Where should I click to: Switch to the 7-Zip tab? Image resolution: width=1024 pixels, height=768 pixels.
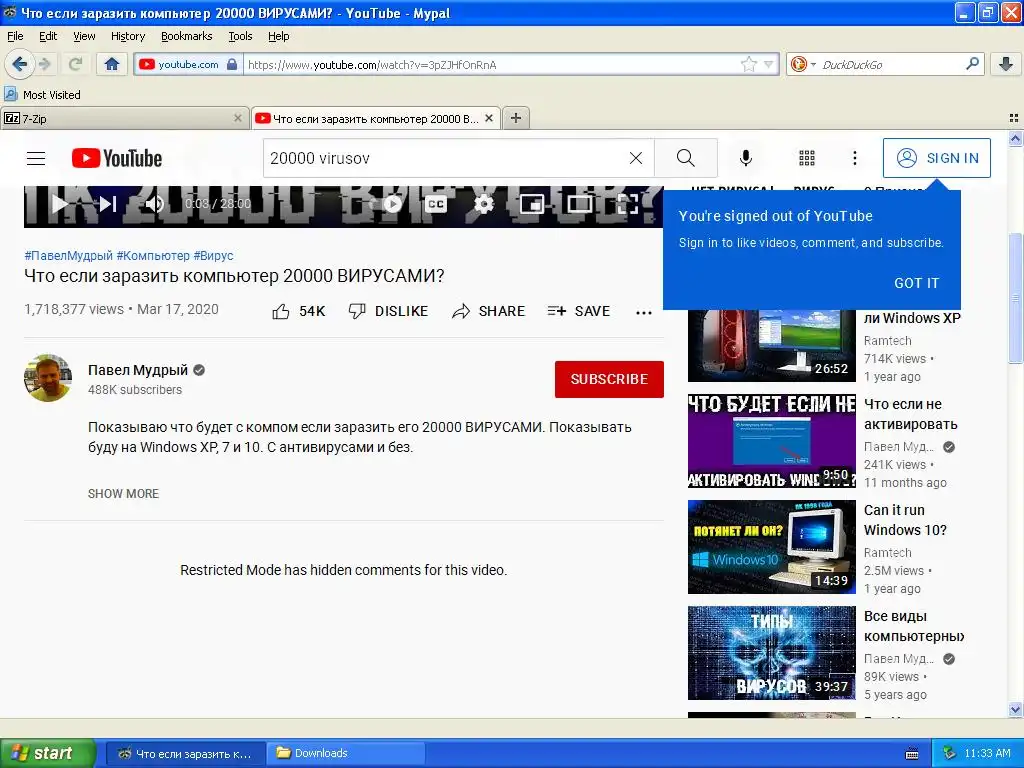point(118,118)
